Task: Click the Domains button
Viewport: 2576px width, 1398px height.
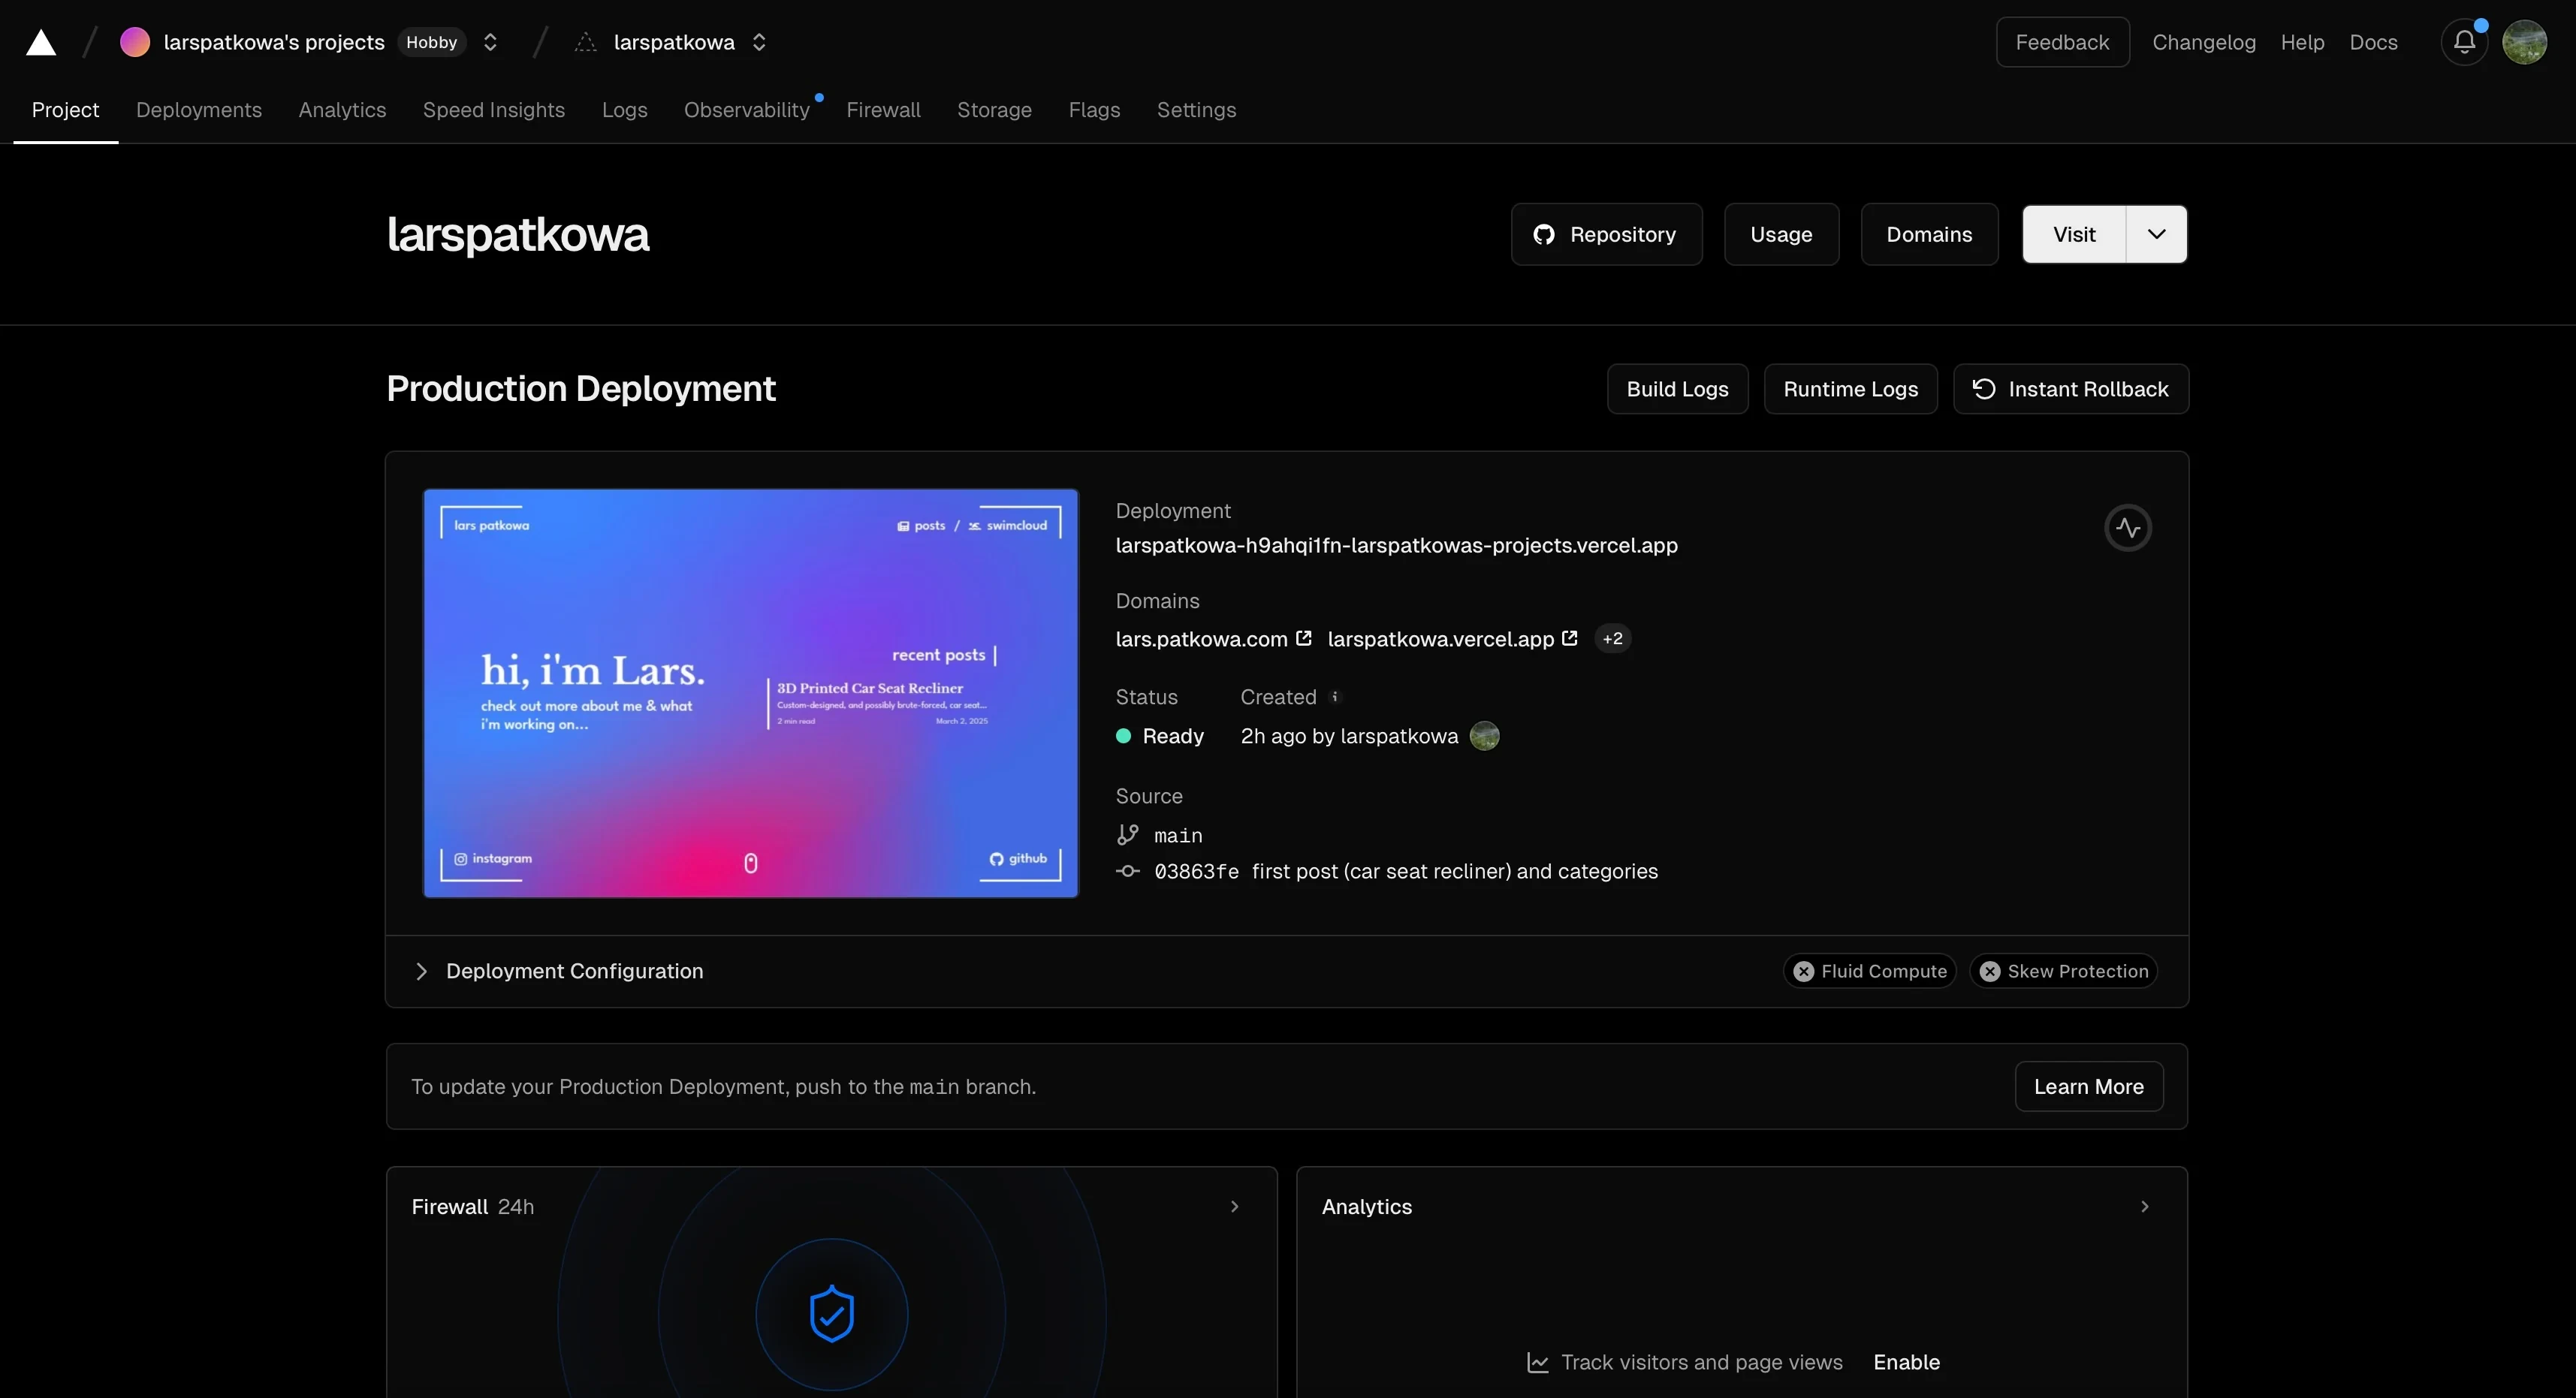Action: 1929,234
